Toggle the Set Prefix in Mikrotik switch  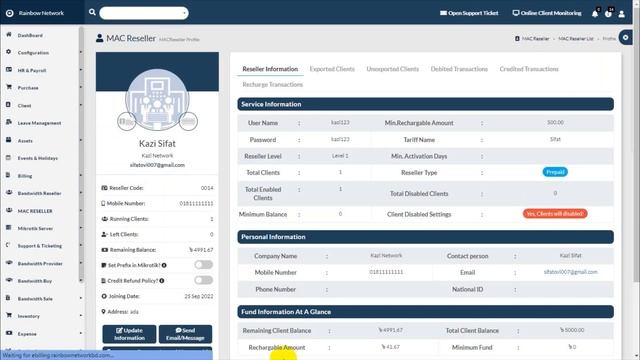(203, 264)
